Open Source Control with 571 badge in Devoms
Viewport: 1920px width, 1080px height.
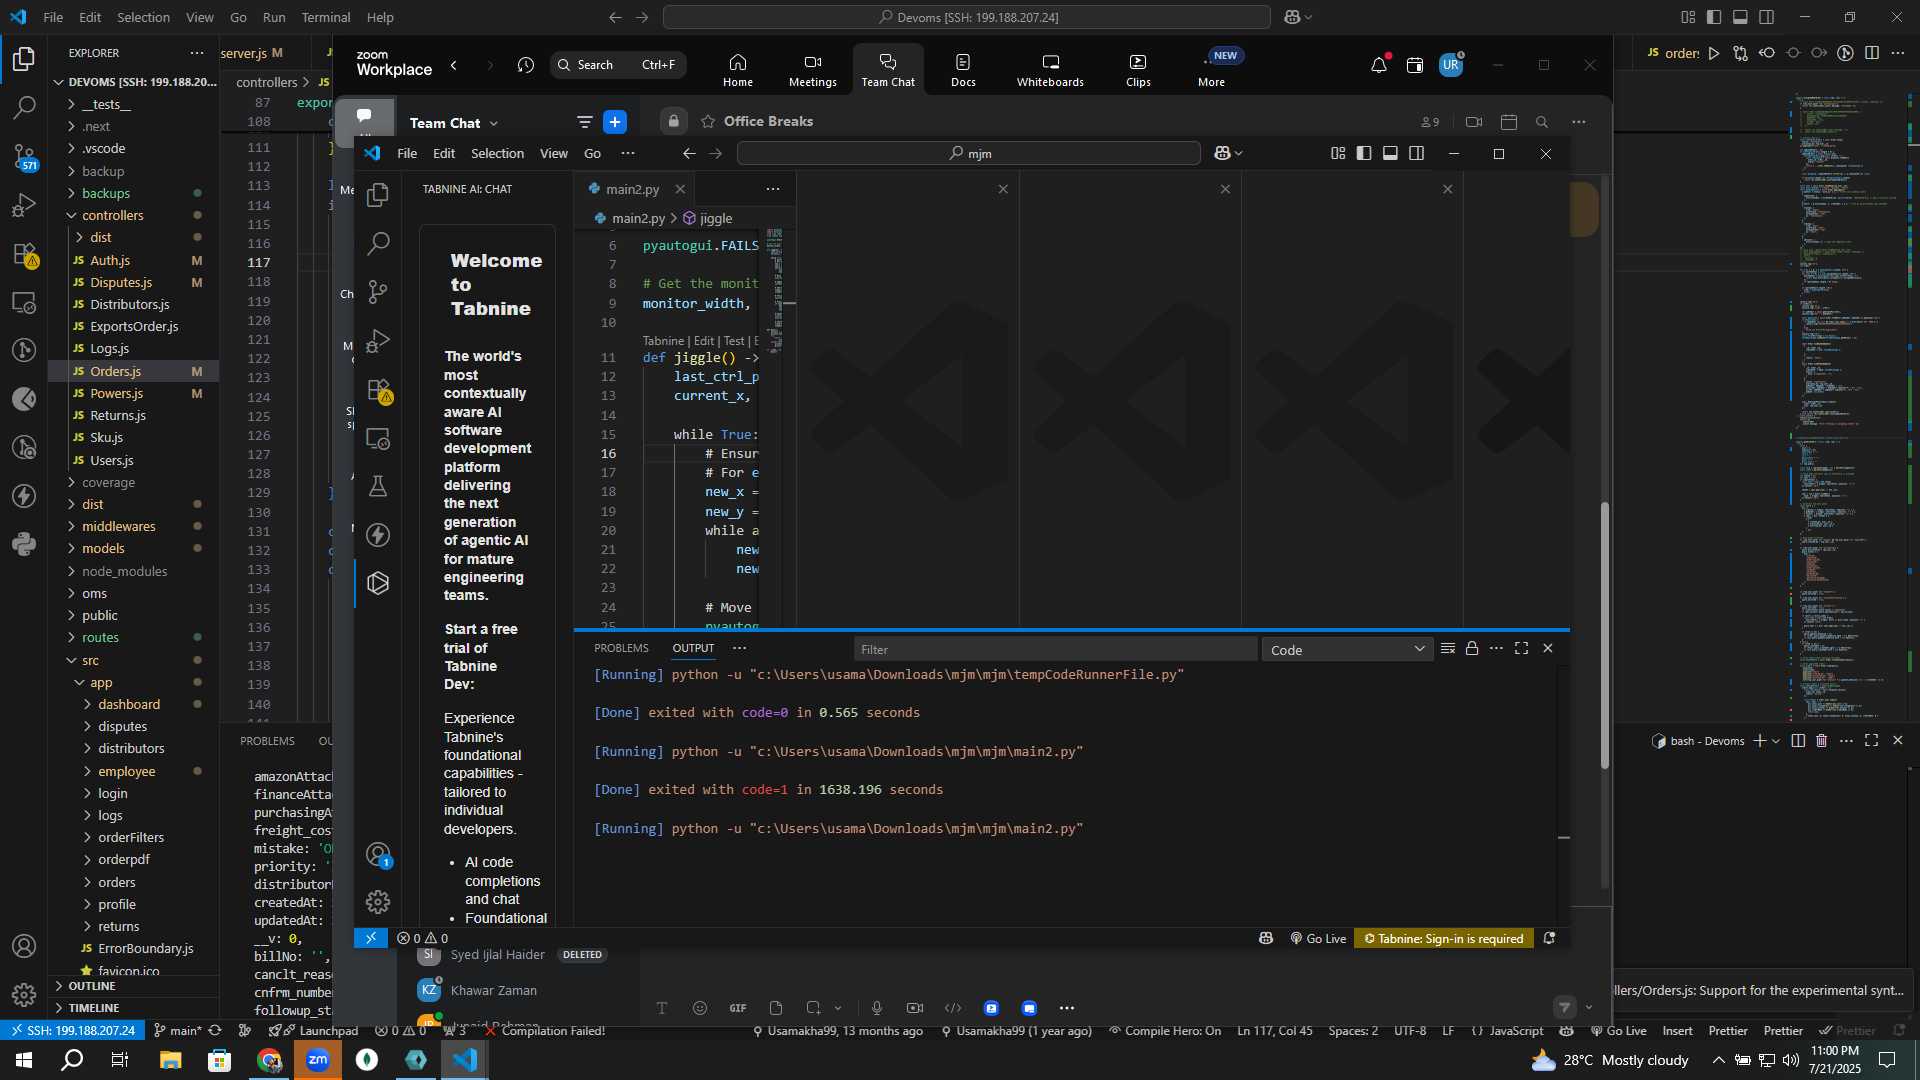[24, 156]
